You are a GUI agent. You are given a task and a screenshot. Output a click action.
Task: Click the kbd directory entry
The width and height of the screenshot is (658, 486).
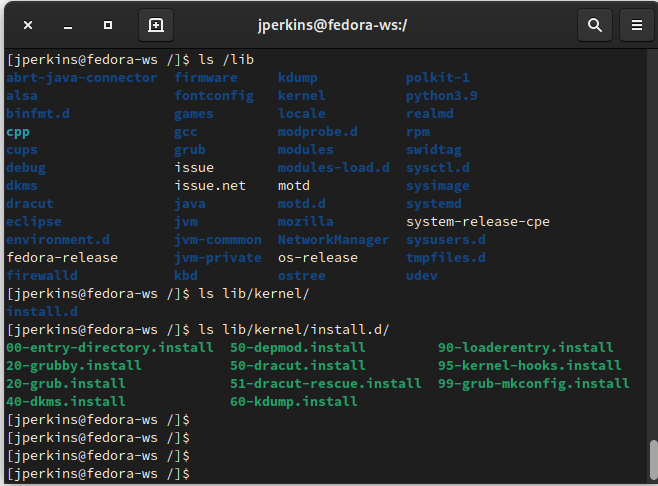tap(186, 276)
